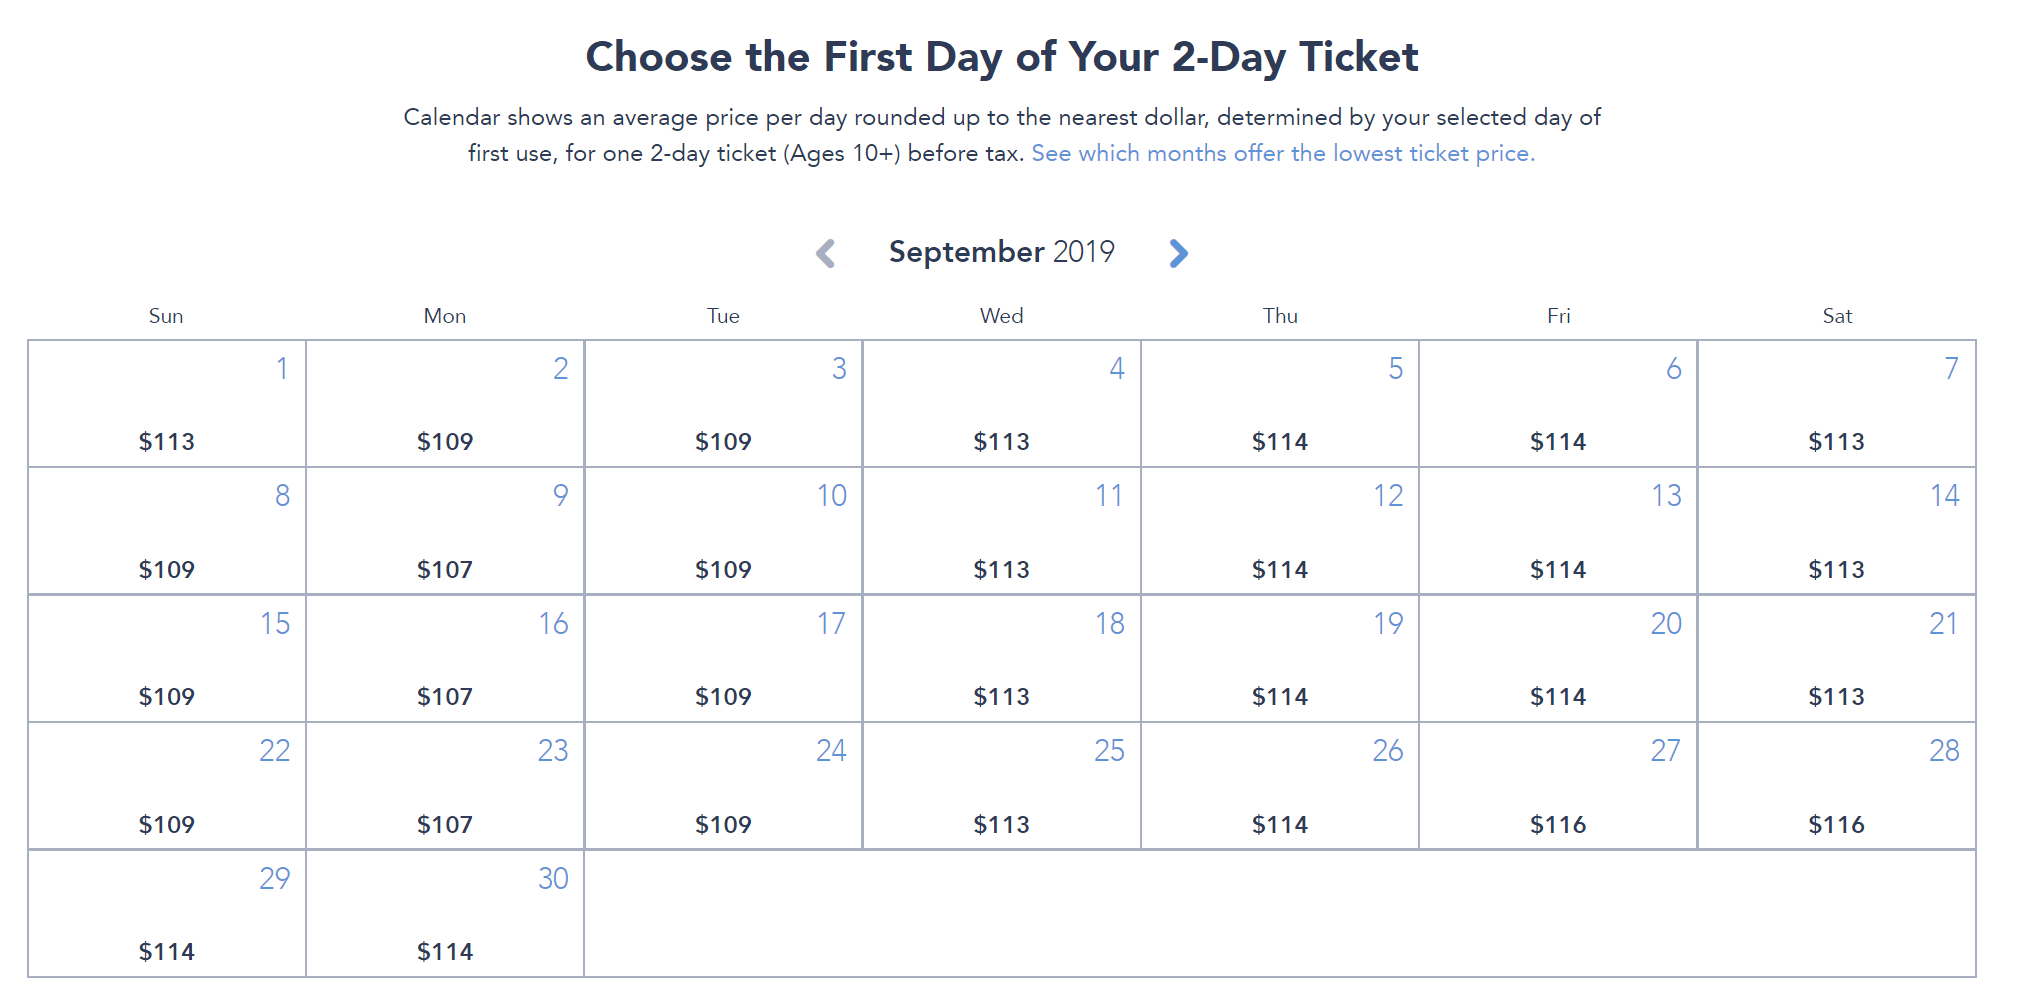Choose Wednesday September 25

coord(1001,786)
